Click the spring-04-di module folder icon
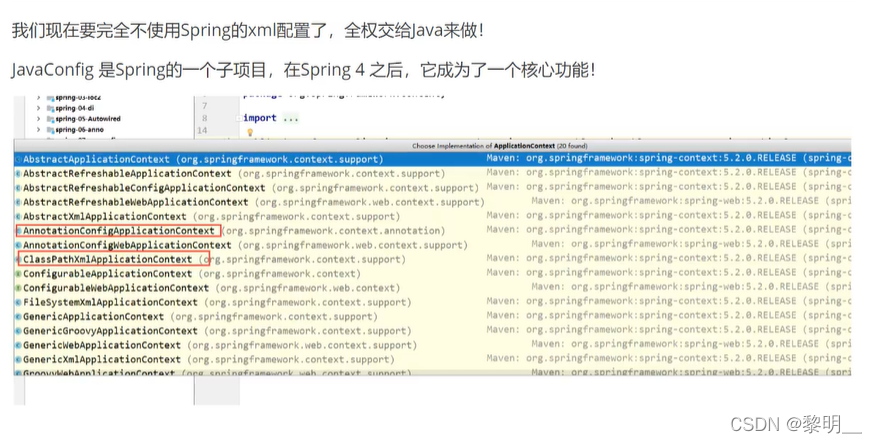Screen dimensions: 877x443 [x=50, y=108]
